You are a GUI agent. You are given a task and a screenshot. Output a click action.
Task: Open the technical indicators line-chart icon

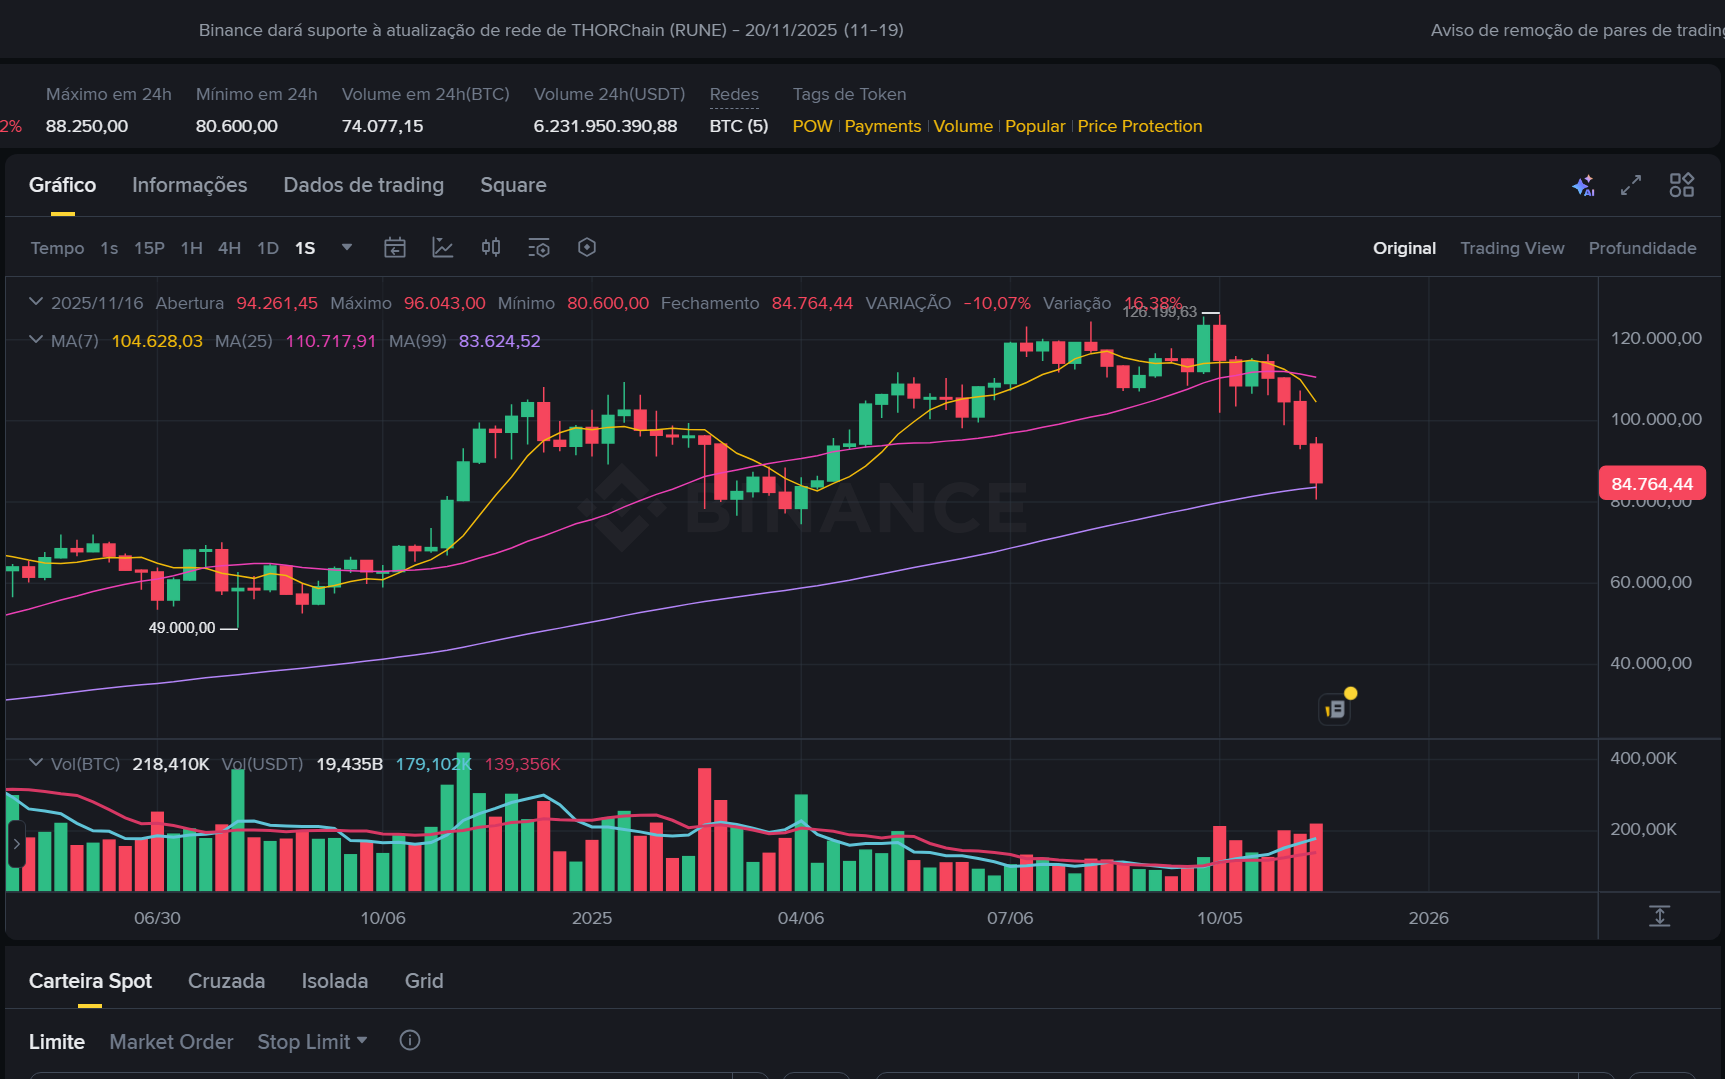pos(442,248)
